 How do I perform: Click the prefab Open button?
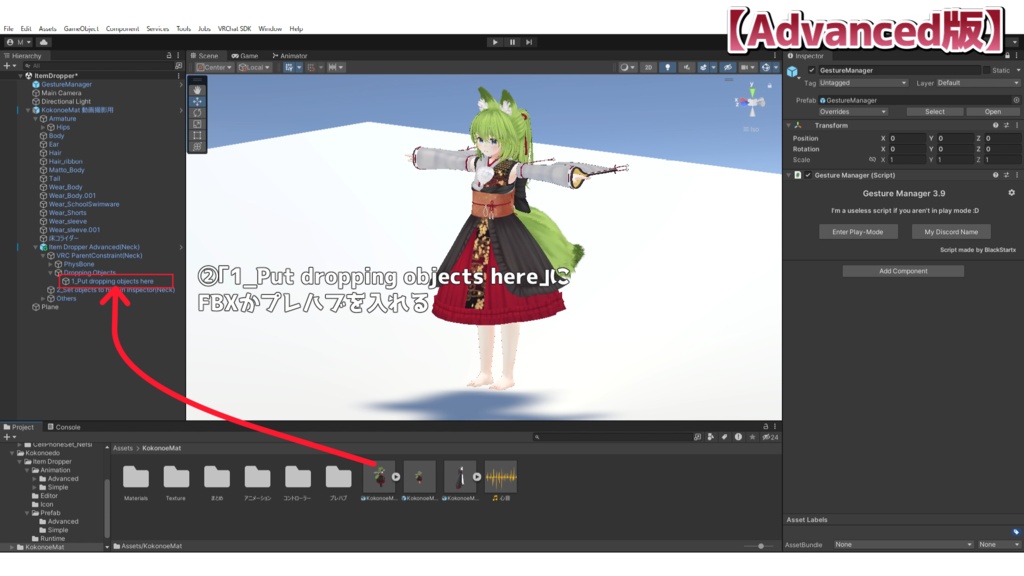(x=993, y=112)
